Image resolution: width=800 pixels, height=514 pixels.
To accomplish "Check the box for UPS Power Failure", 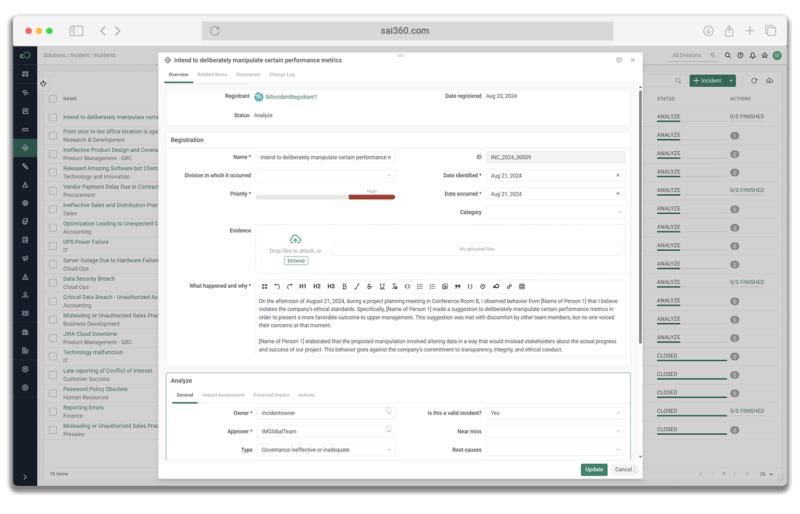I will (53, 244).
